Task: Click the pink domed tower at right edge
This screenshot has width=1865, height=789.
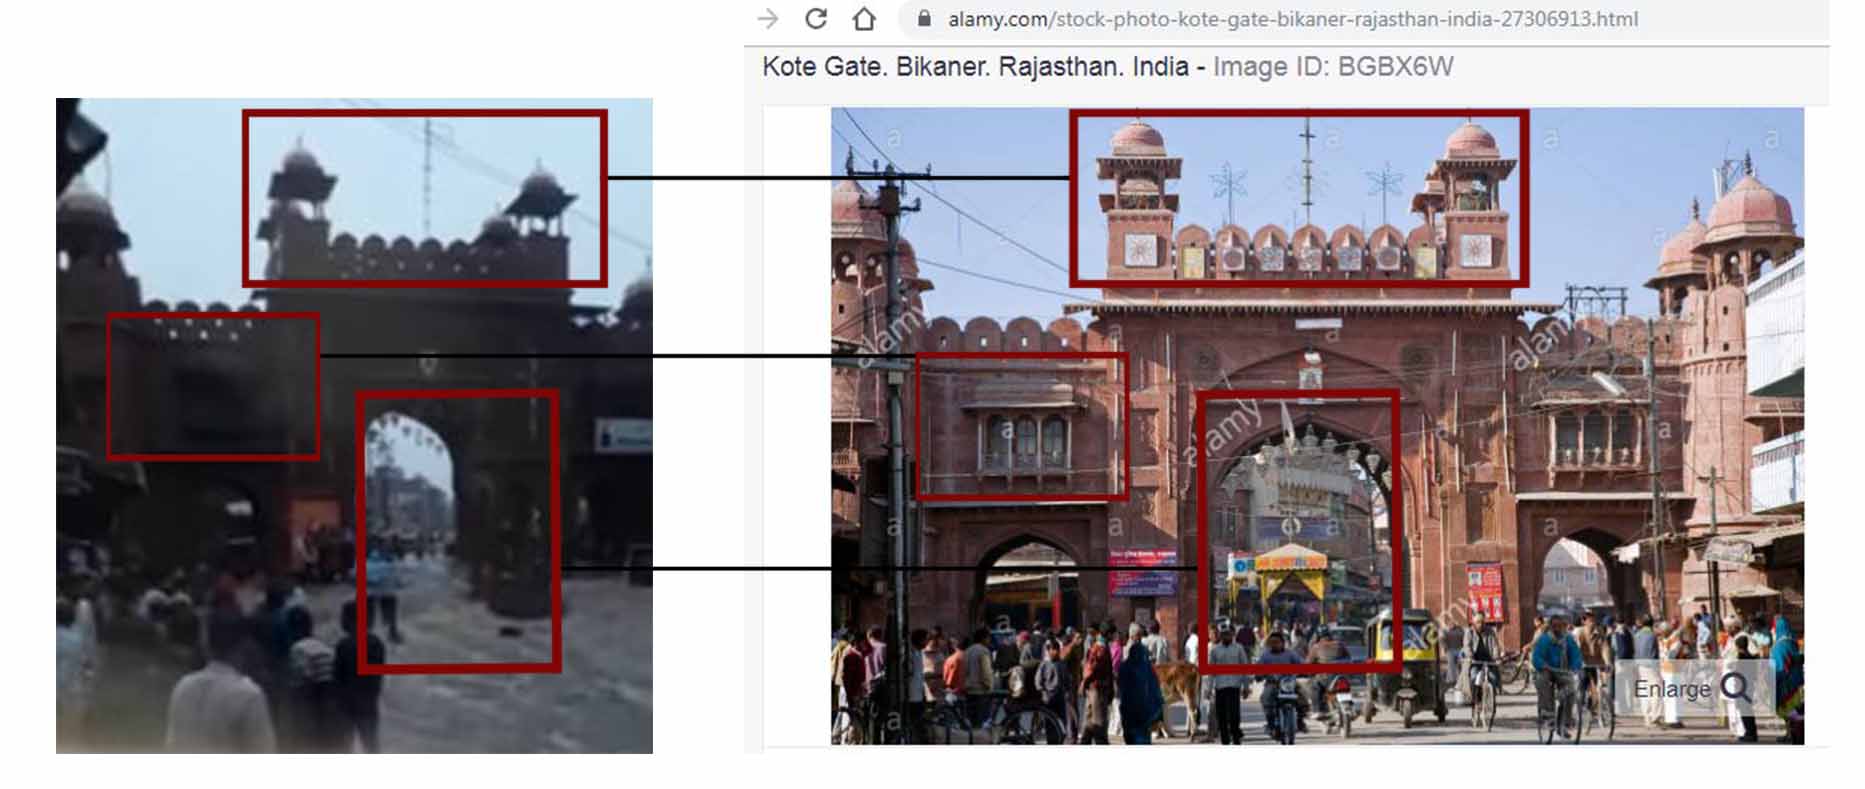Action: click(1748, 230)
